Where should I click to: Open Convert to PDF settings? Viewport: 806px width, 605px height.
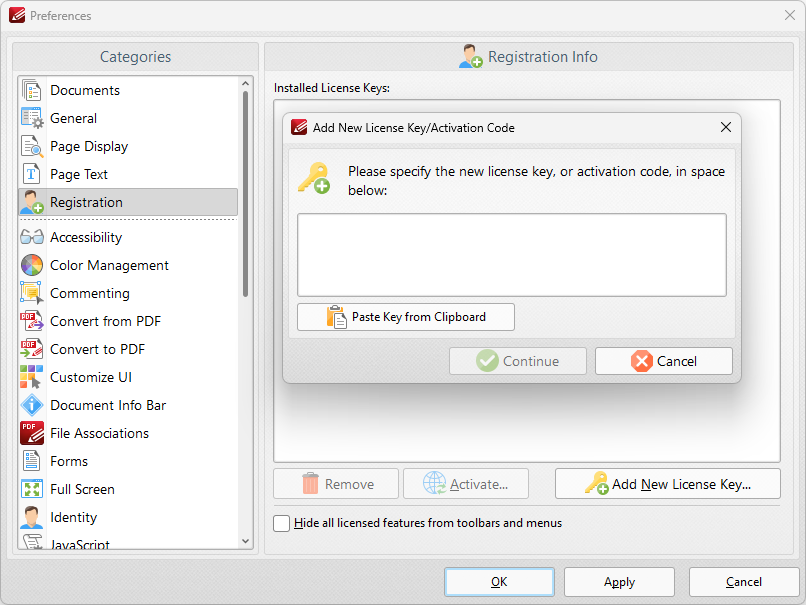[128, 349]
